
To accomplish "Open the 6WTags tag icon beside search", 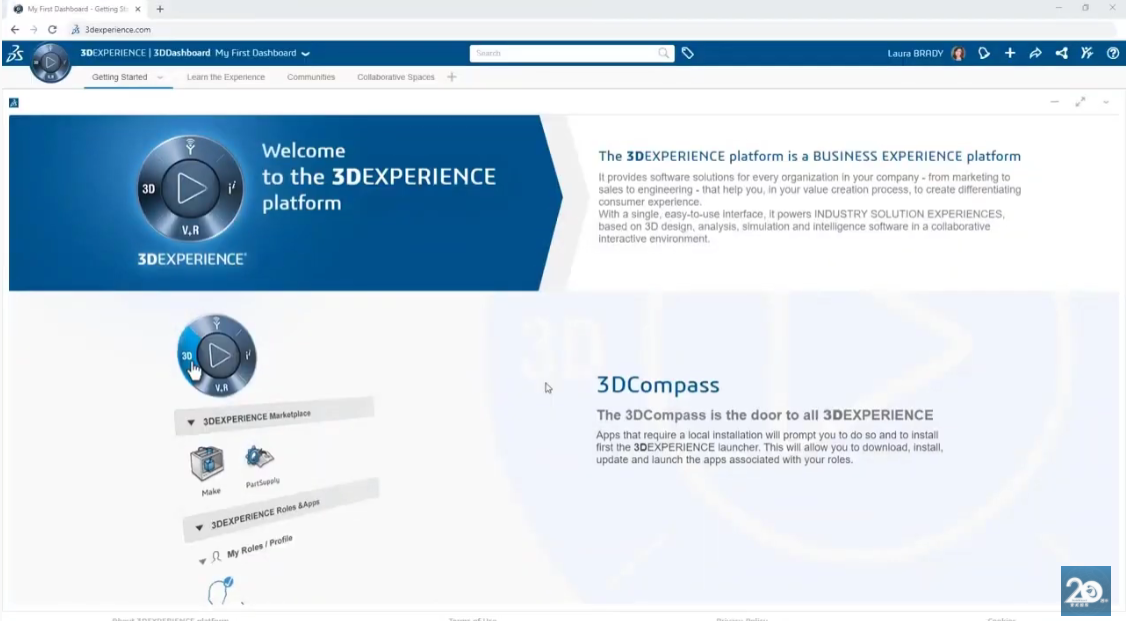I will [x=687, y=53].
